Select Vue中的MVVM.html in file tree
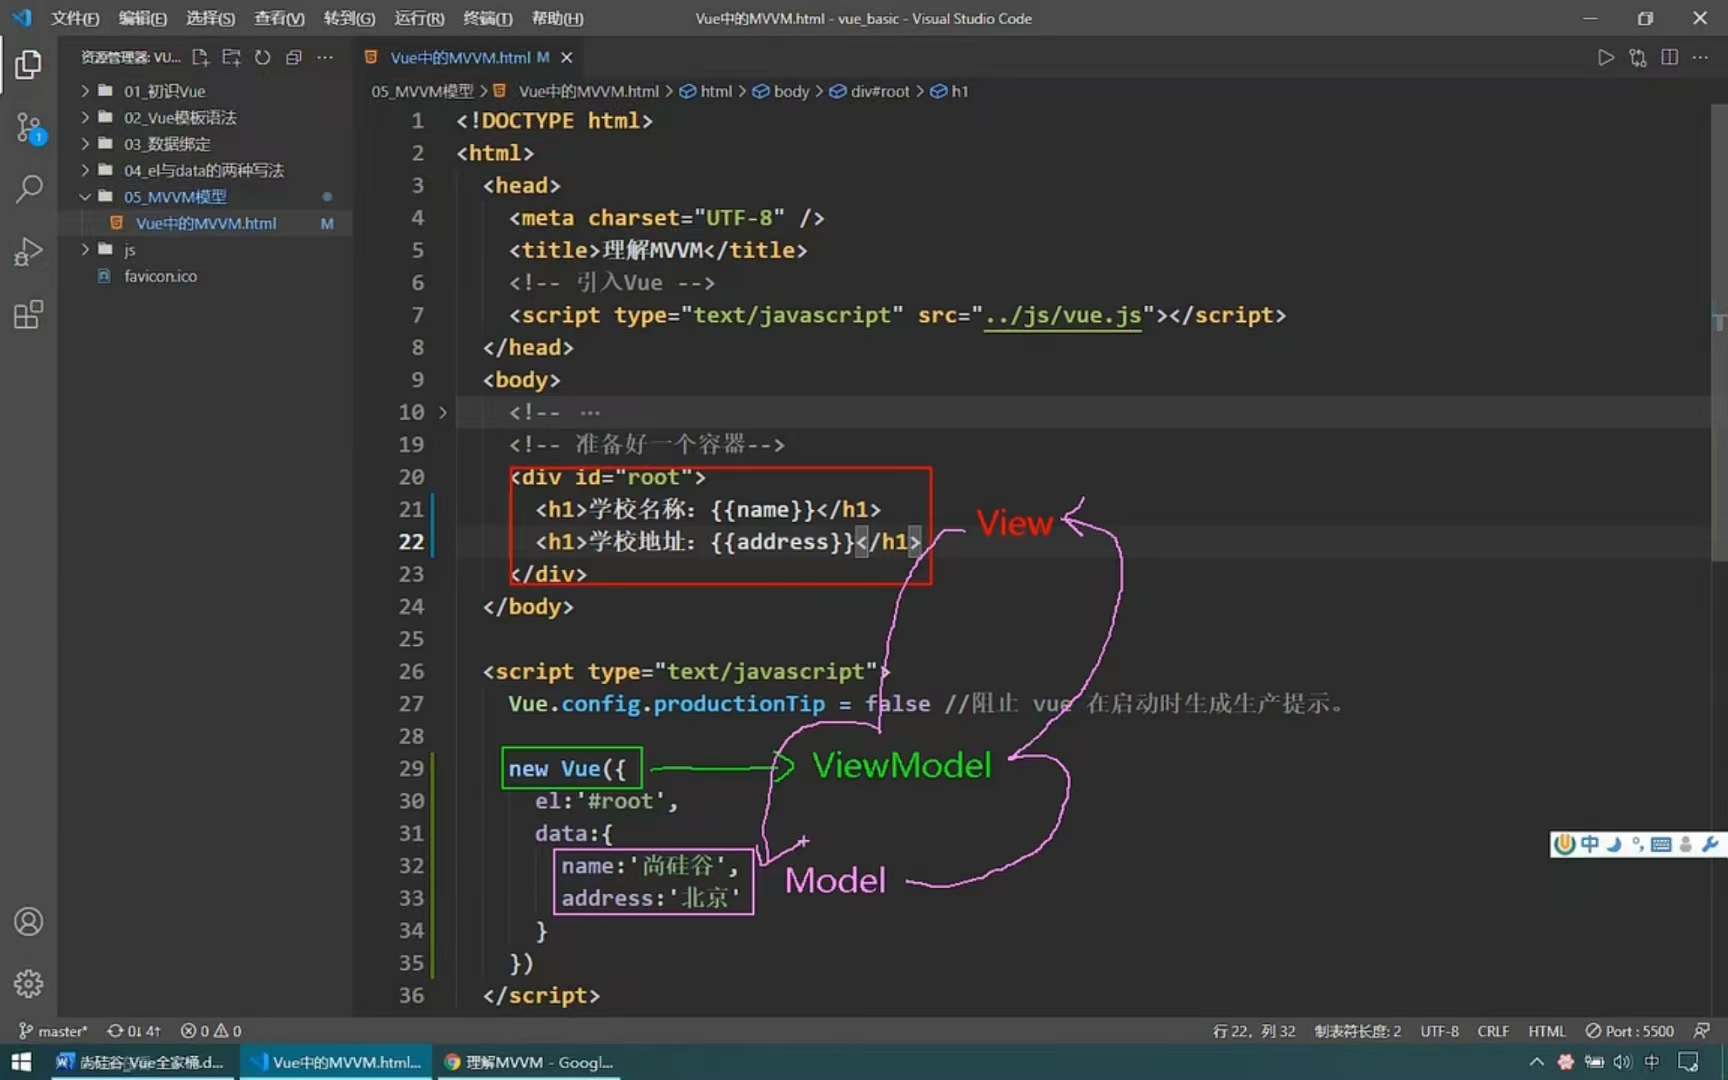Image resolution: width=1728 pixels, height=1080 pixels. click(205, 223)
